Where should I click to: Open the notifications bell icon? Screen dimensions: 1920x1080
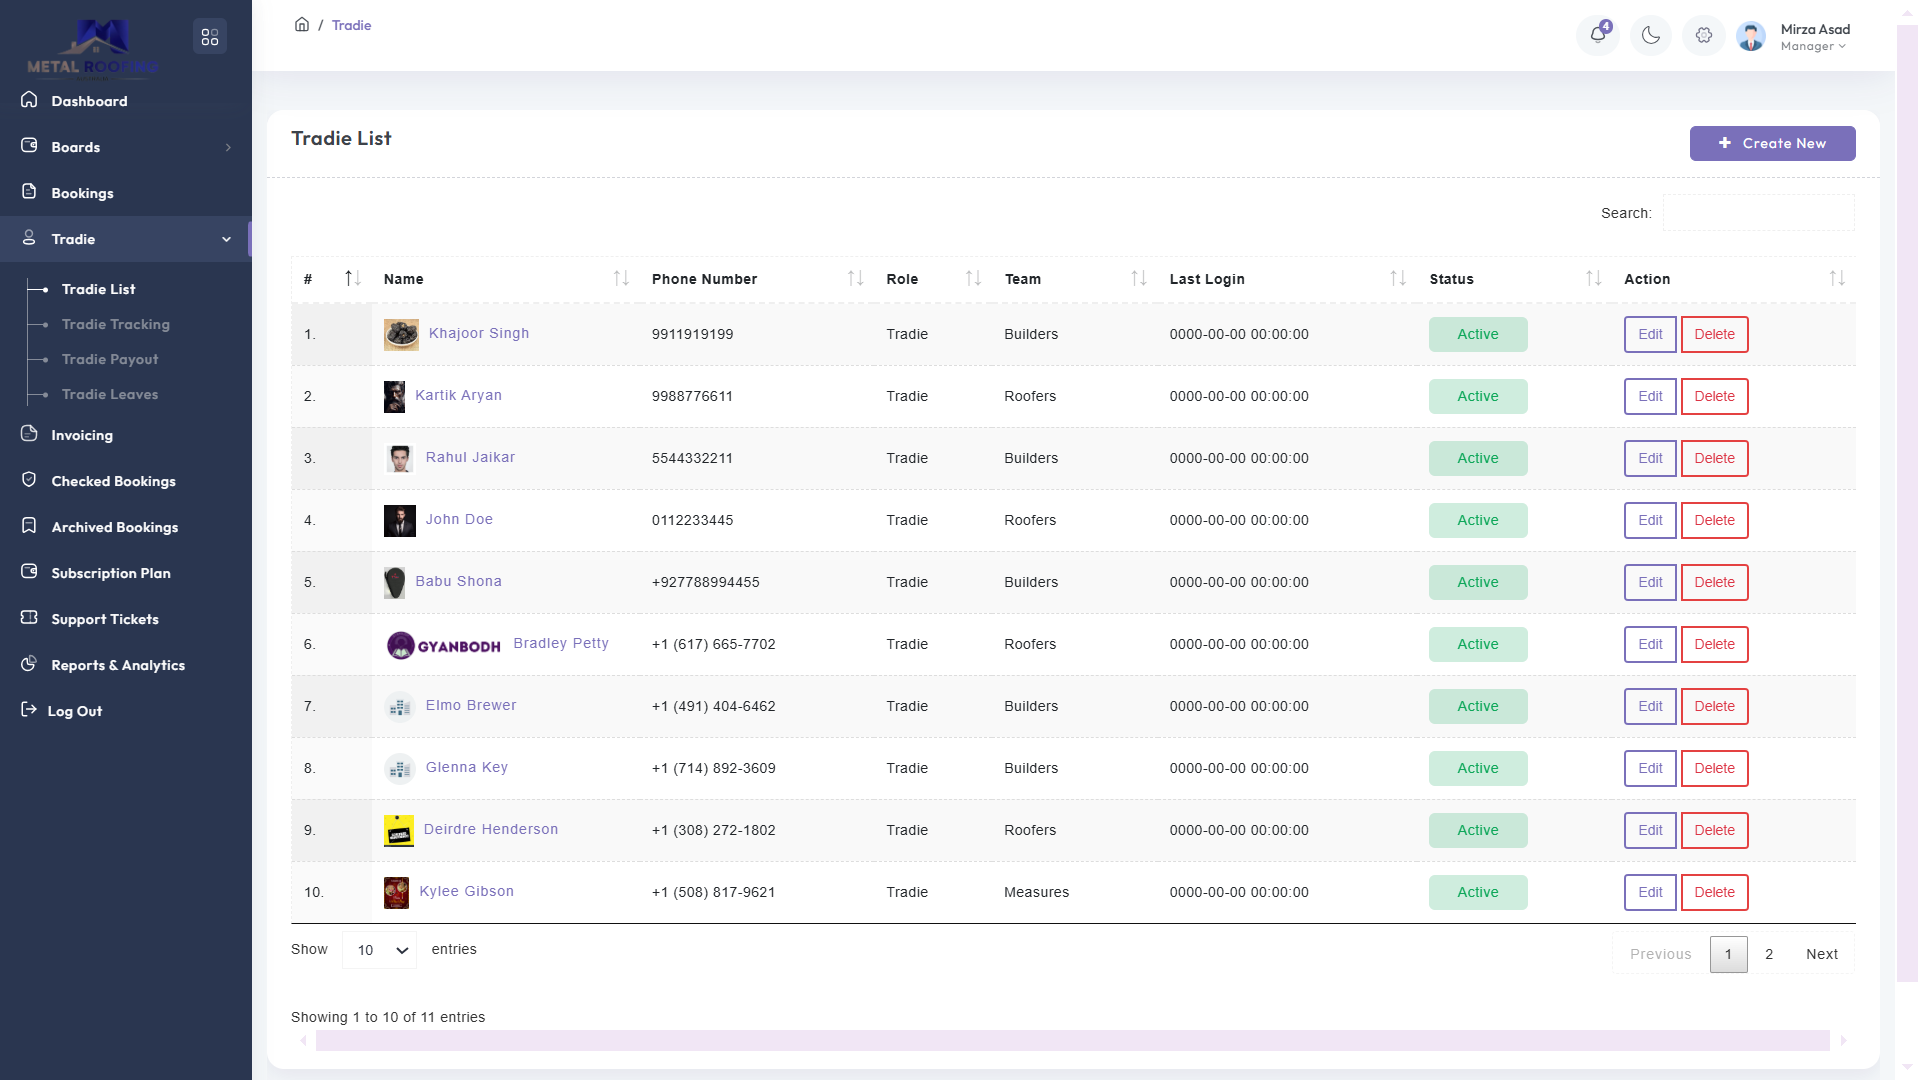(x=1598, y=35)
